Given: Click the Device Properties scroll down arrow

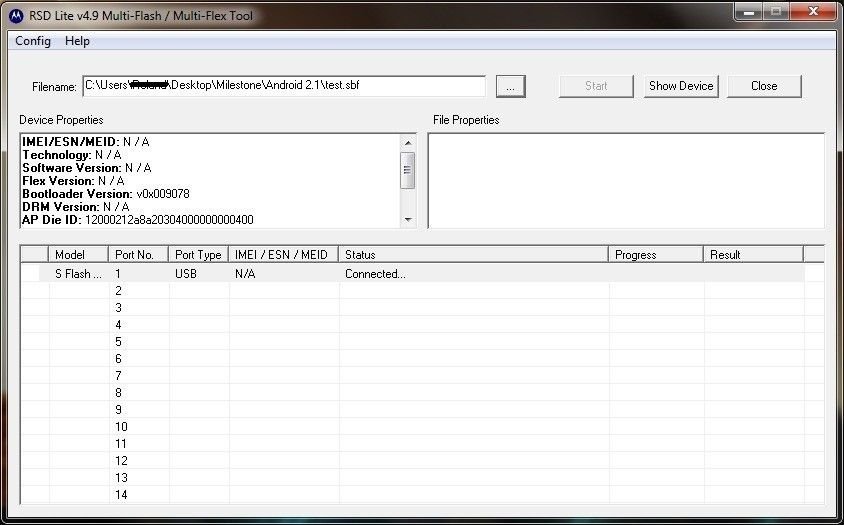Looking at the screenshot, I should point(407,220).
